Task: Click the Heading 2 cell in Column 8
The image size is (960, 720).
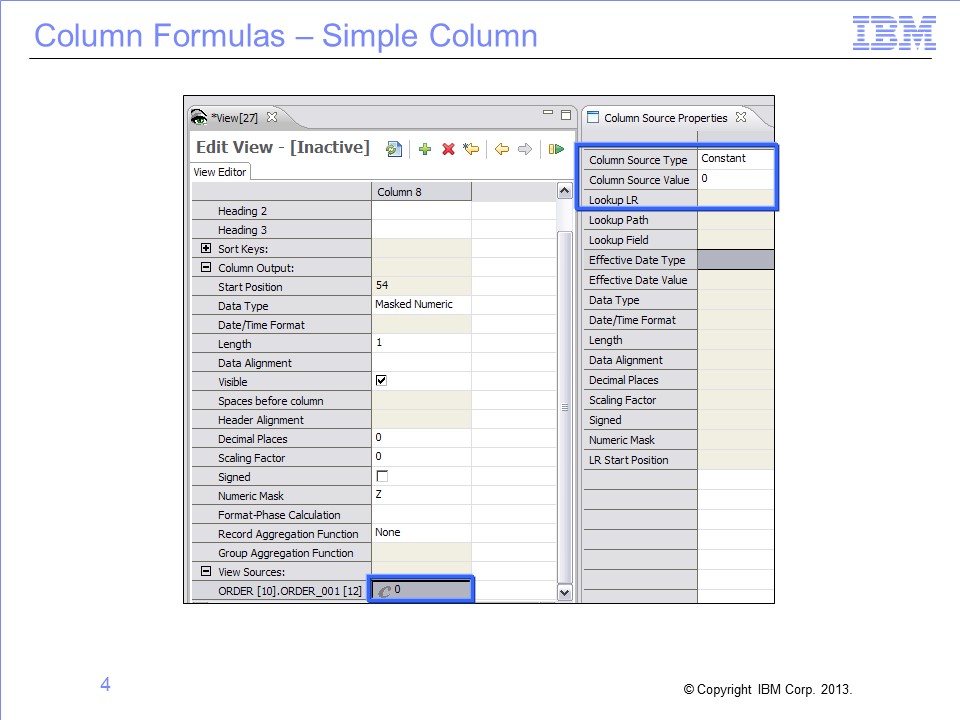Action: click(x=421, y=211)
